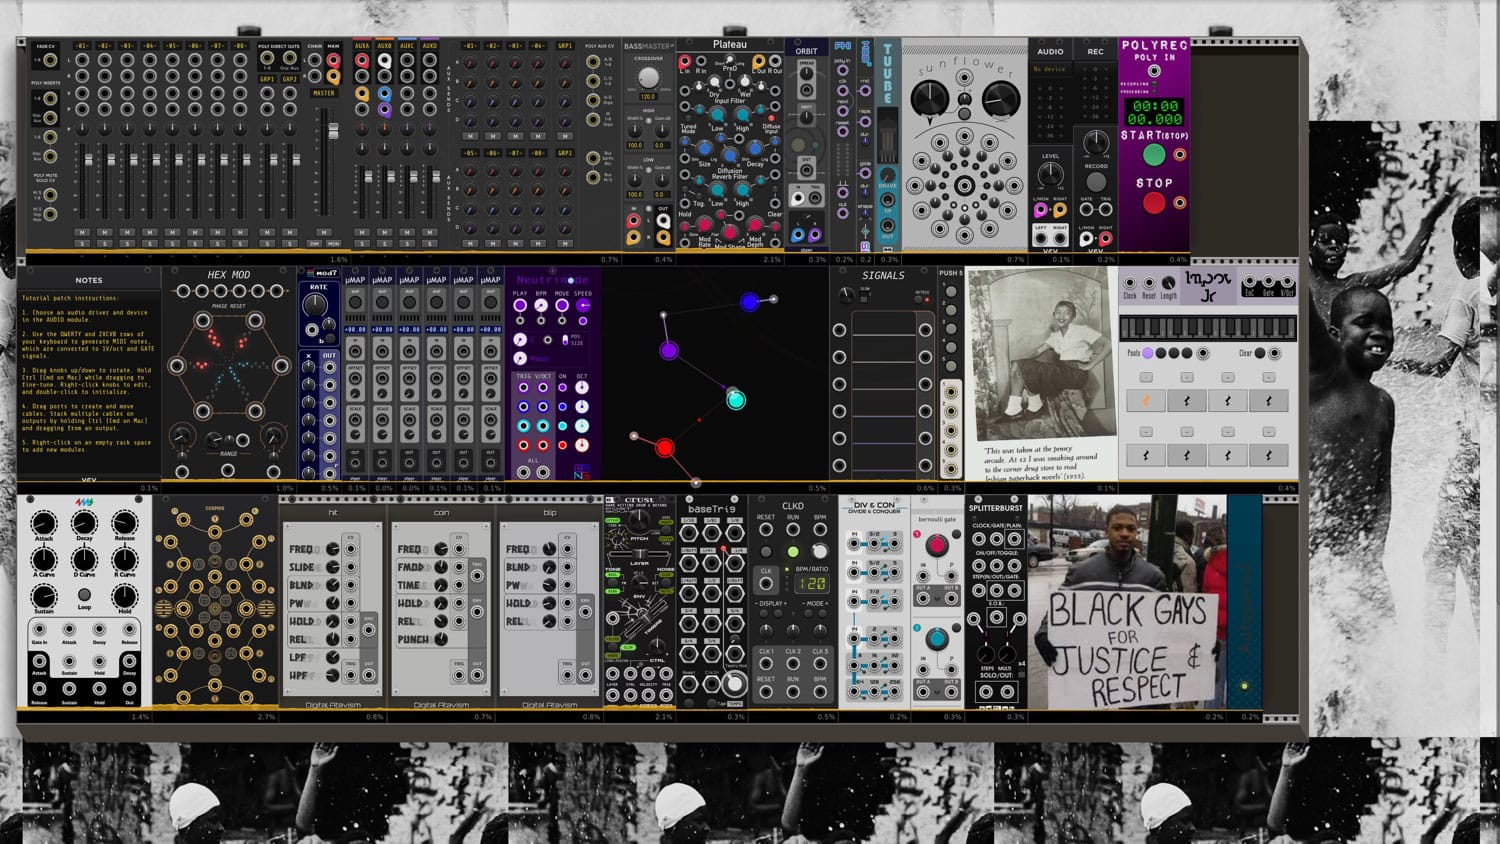Image resolution: width=1500 pixels, height=844 pixels.
Task: Toggle the MON button on master
Action: [x=333, y=243]
